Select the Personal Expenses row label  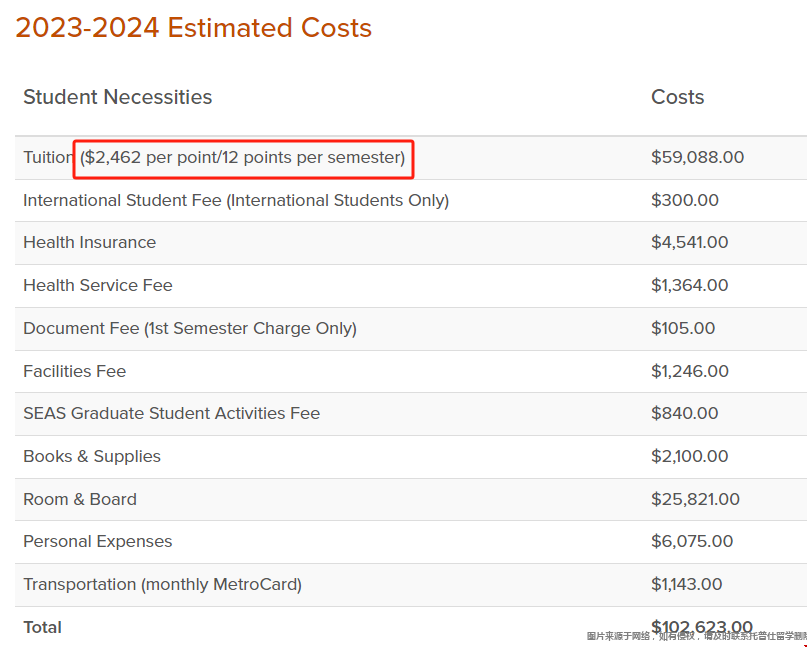pyautogui.click(x=98, y=541)
